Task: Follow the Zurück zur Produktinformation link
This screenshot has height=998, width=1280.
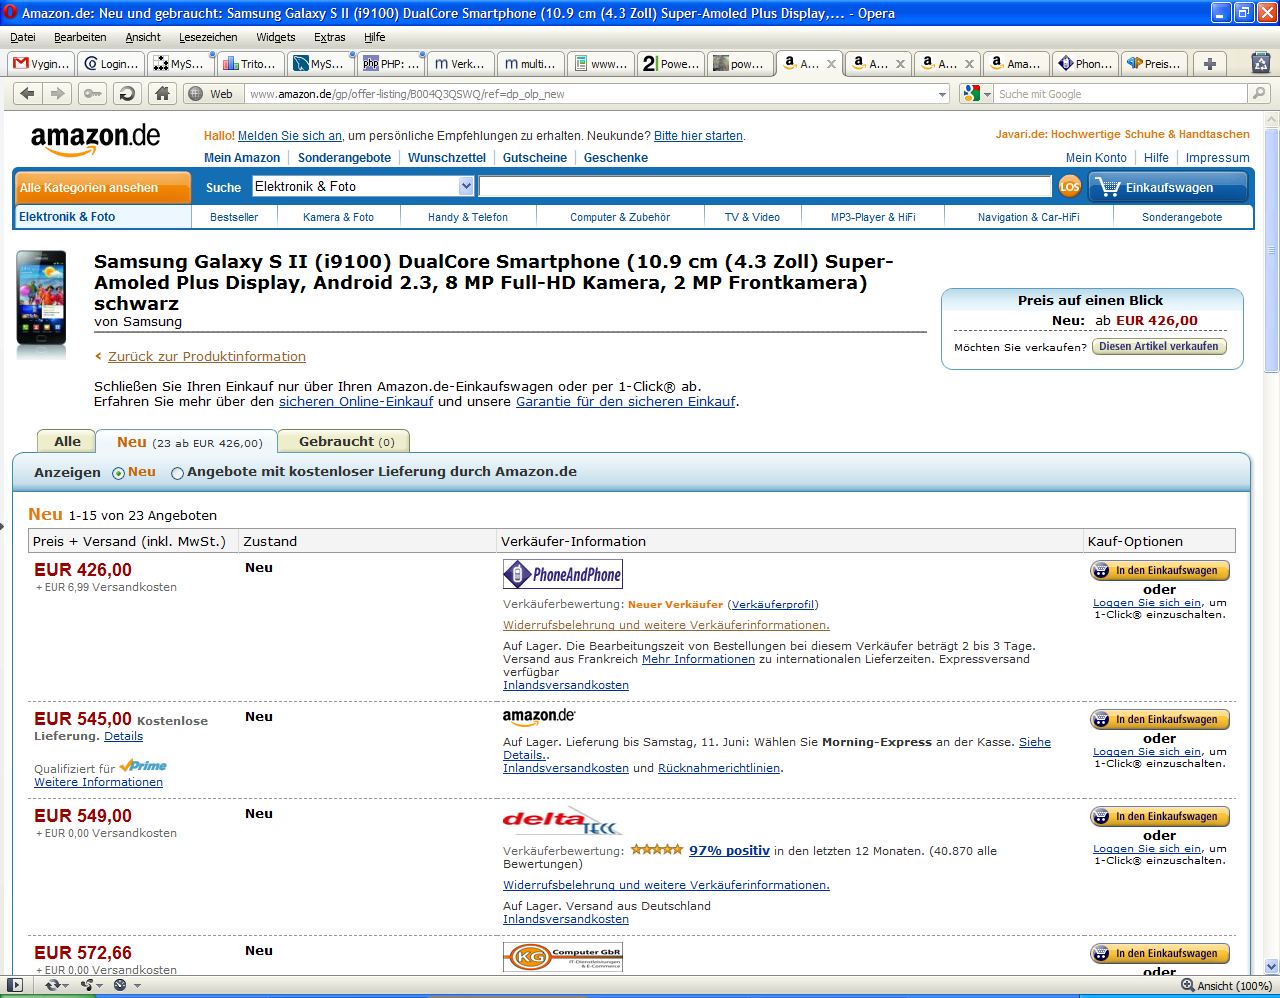Action: [x=206, y=356]
